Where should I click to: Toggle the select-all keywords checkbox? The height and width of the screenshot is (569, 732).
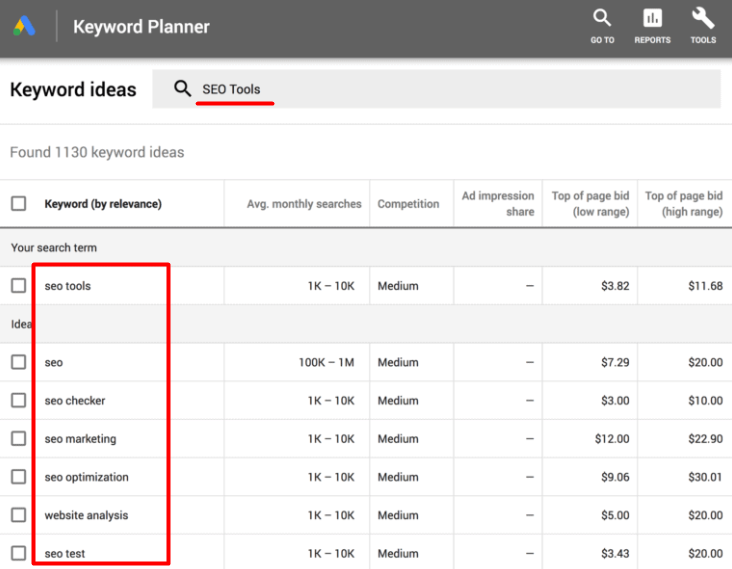coord(18,204)
